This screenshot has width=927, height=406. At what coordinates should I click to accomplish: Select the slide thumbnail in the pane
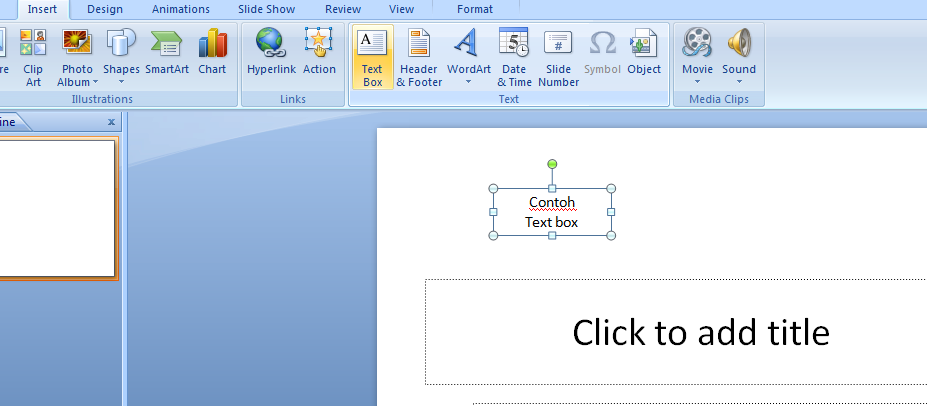[x=57, y=208]
